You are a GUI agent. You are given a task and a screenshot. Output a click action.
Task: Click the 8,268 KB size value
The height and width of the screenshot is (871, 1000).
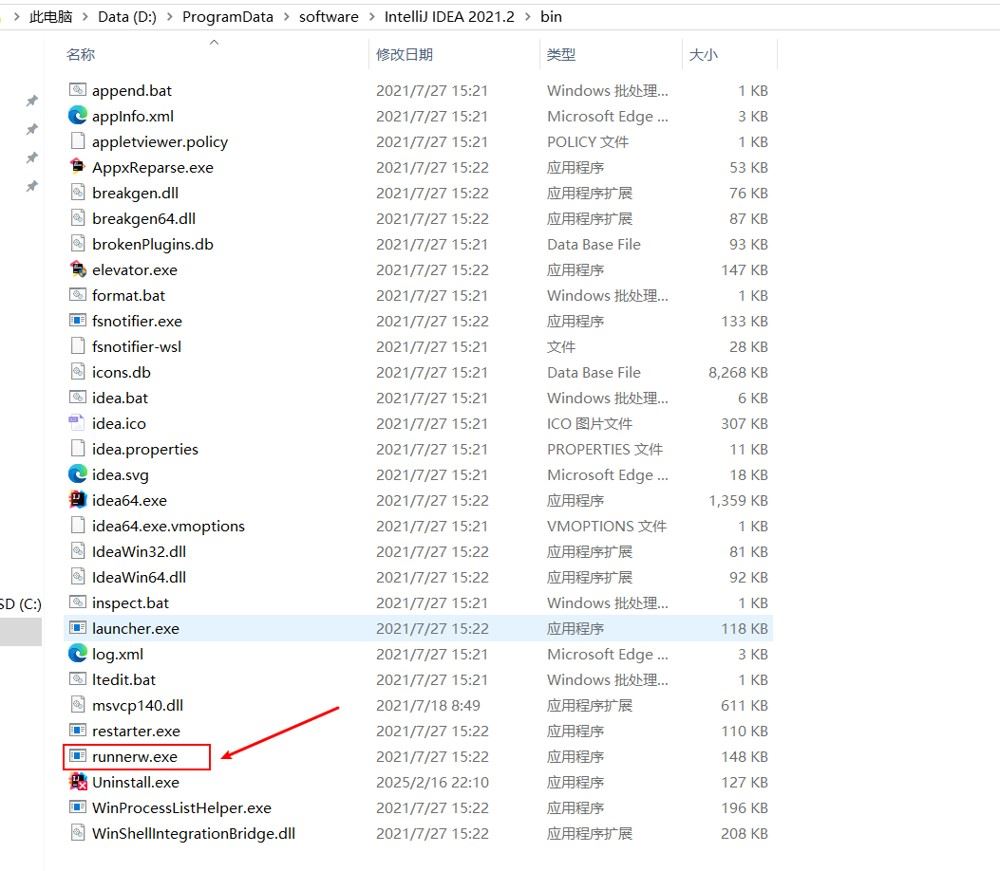[x=738, y=372]
